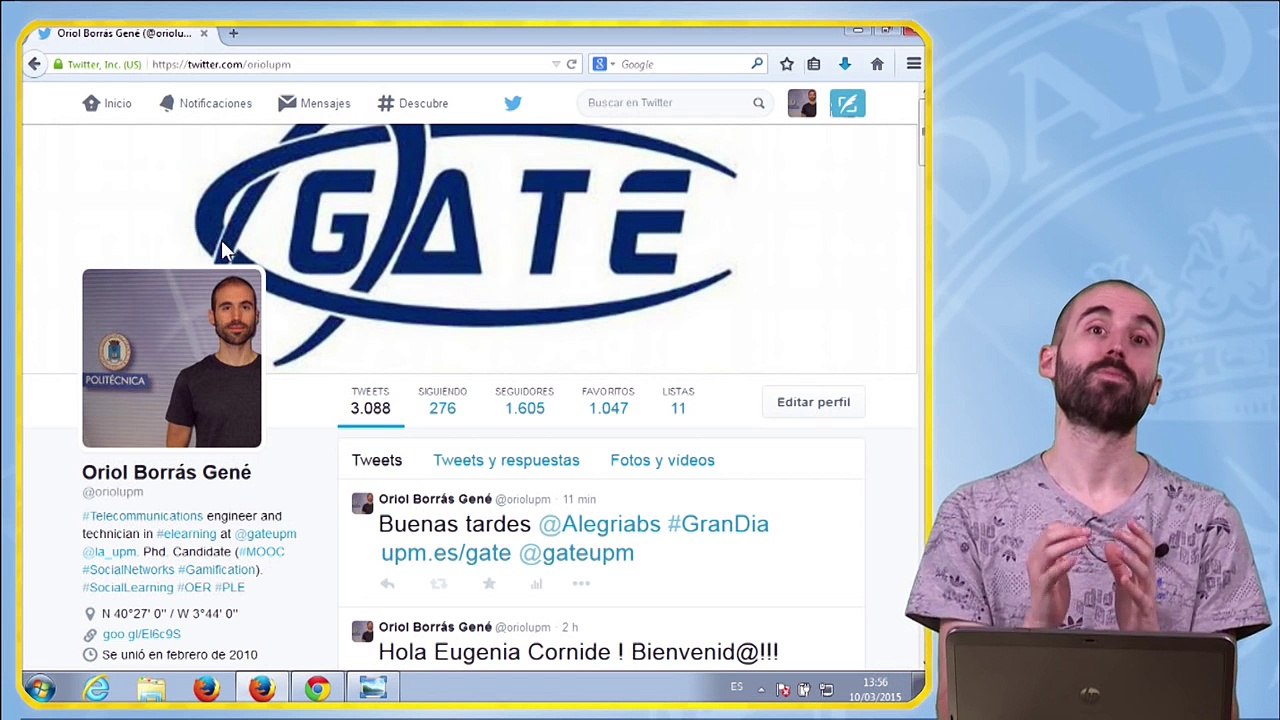Favorite the Buenas tardes tweet
The width and height of the screenshot is (1280, 720).
(489, 584)
